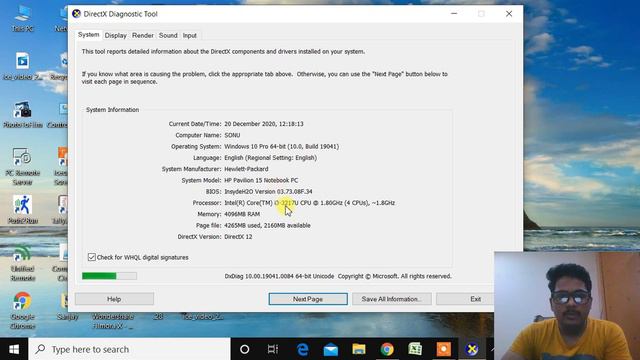Switch to the Sound tab
The width and height of the screenshot is (640, 360).
168,36
